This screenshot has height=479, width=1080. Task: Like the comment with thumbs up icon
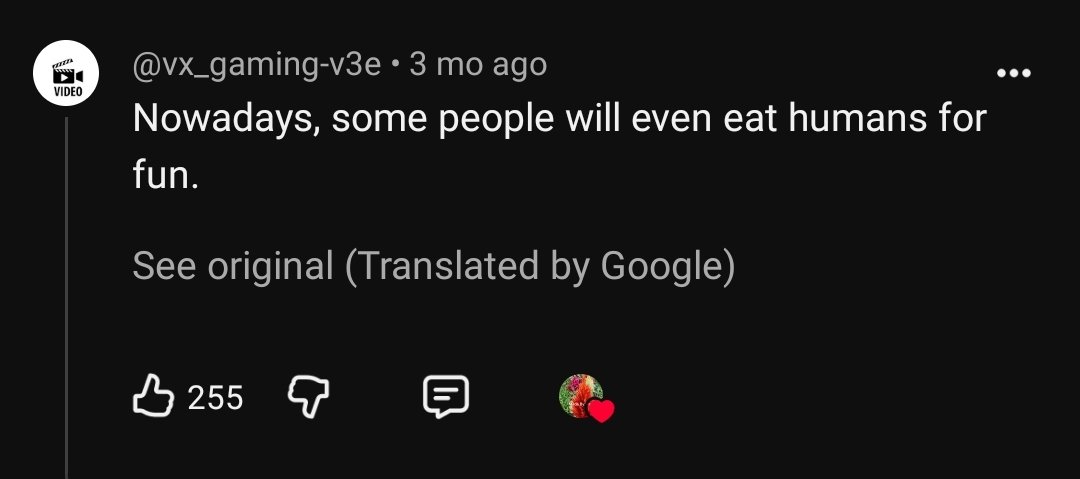[152, 396]
